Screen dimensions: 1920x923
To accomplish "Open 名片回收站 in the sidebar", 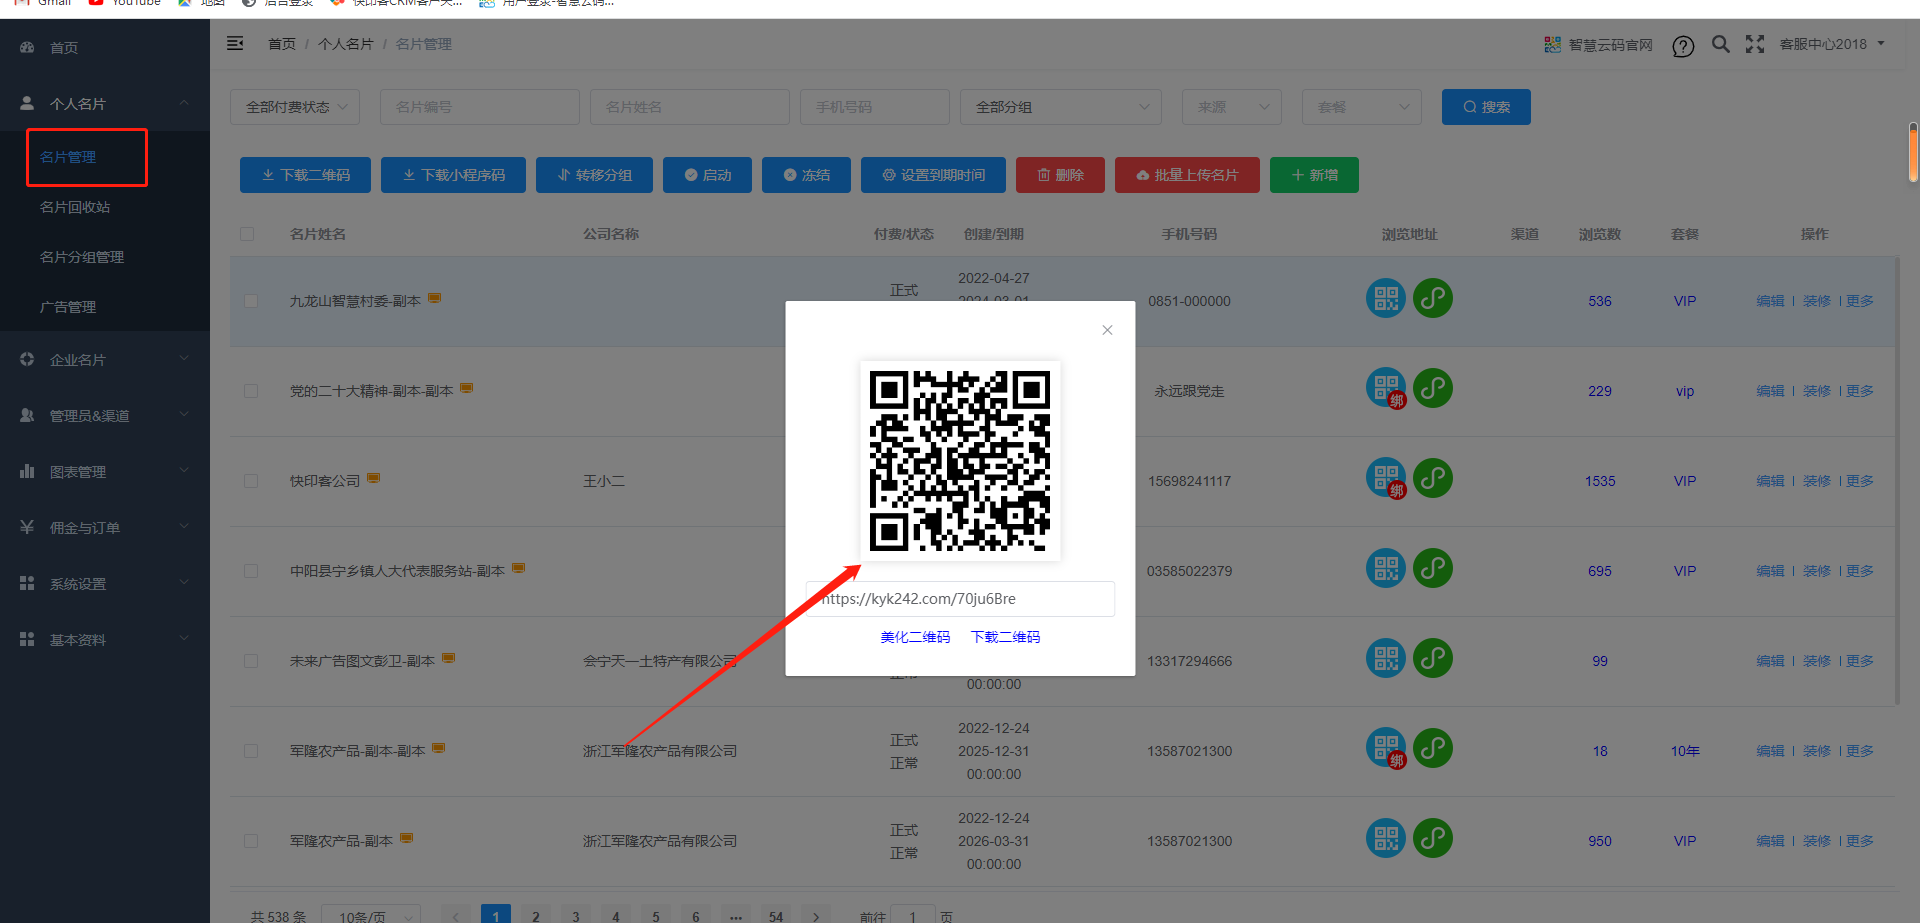I will tap(75, 207).
